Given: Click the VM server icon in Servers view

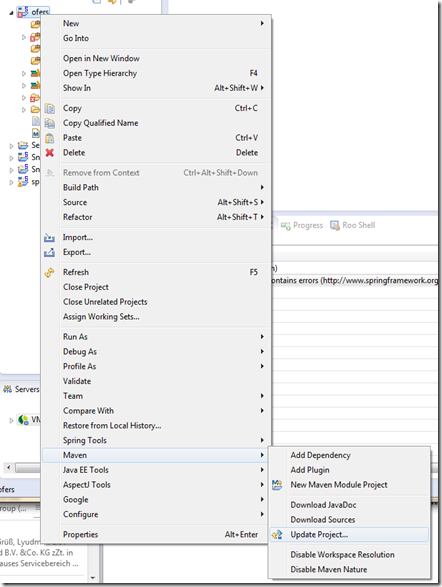Looking at the screenshot, I should [23, 420].
